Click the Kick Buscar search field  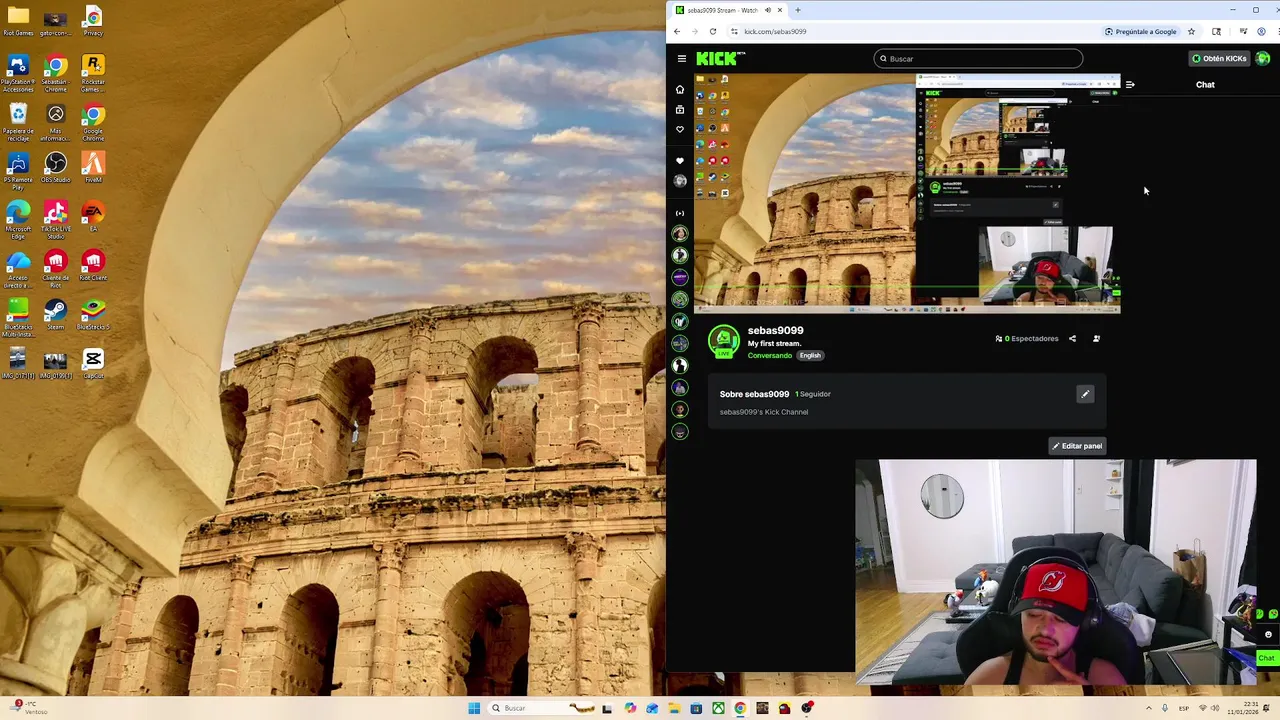[978, 59]
